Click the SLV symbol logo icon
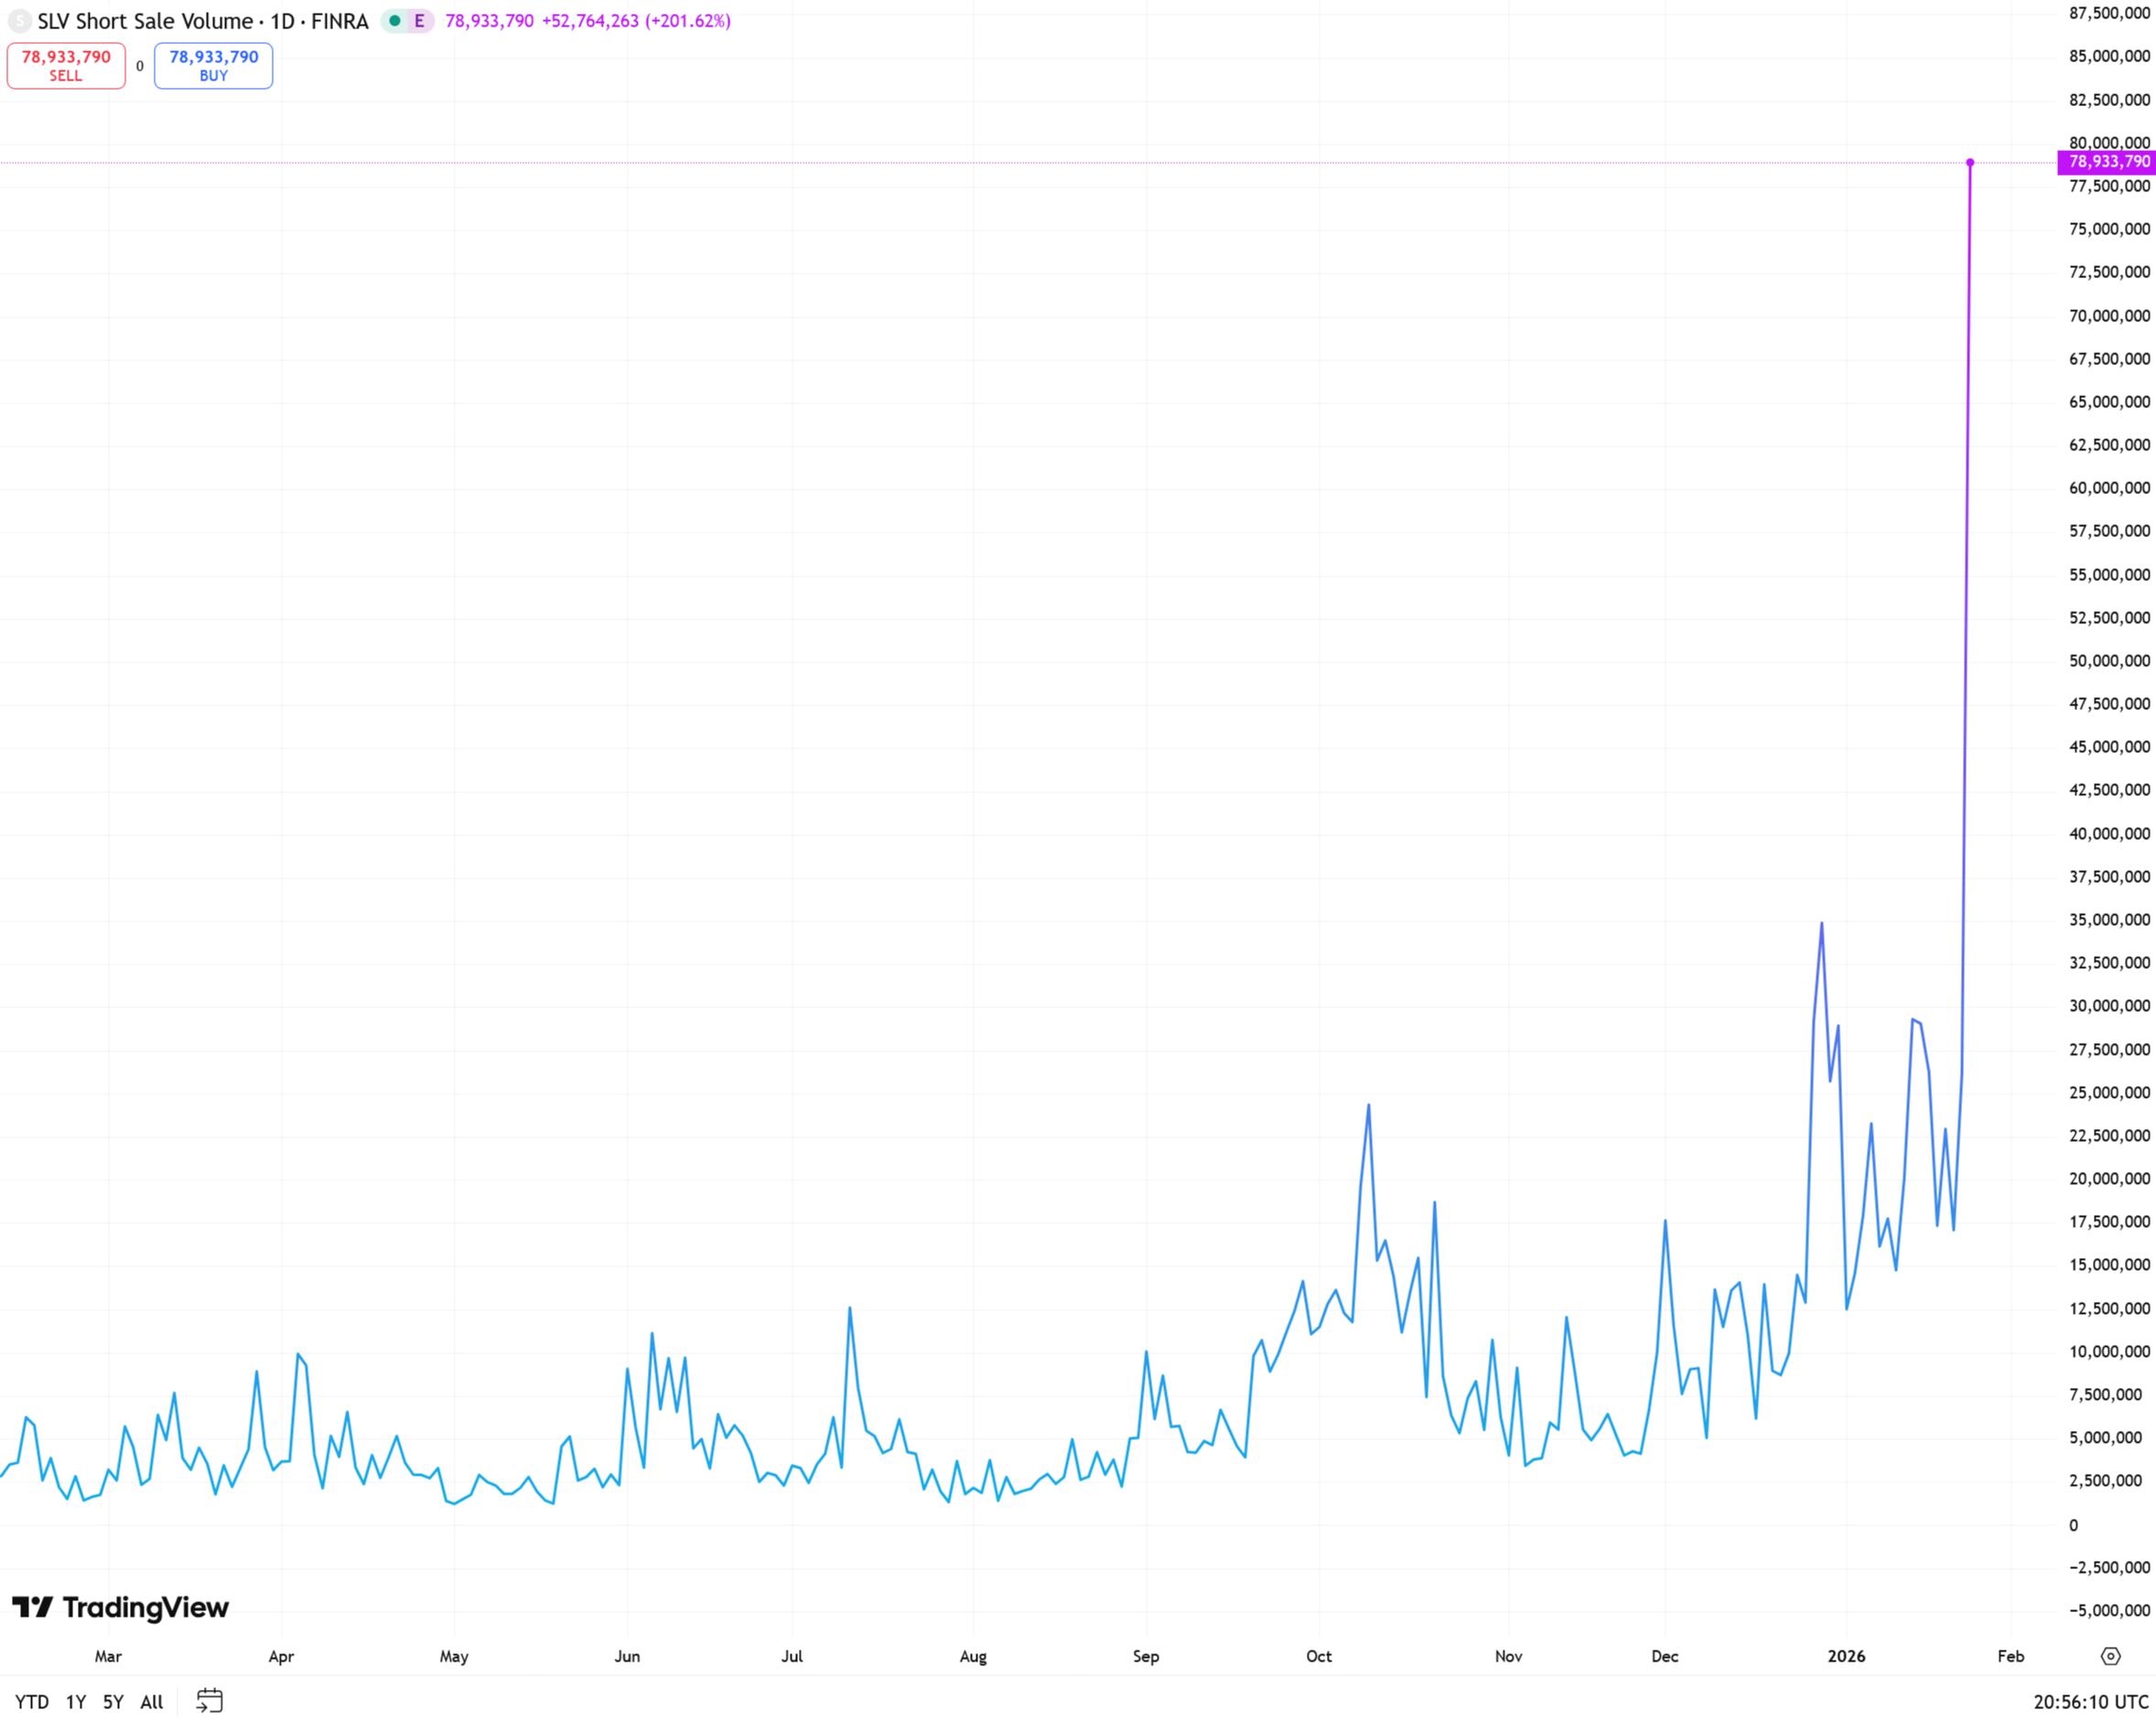The height and width of the screenshot is (1721, 2156). click(x=19, y=21)
